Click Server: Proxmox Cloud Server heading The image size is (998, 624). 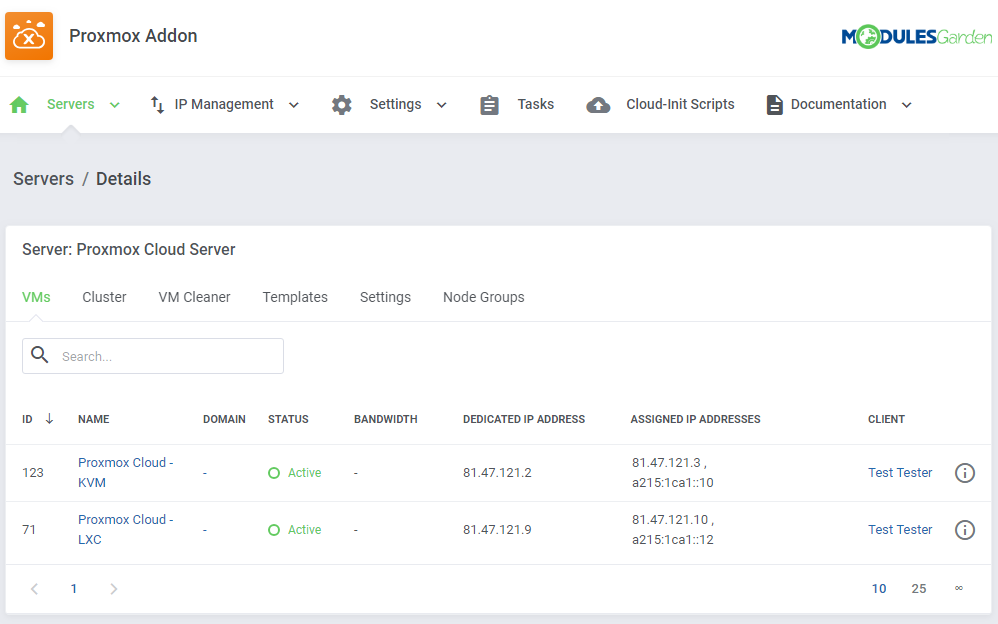129,250
